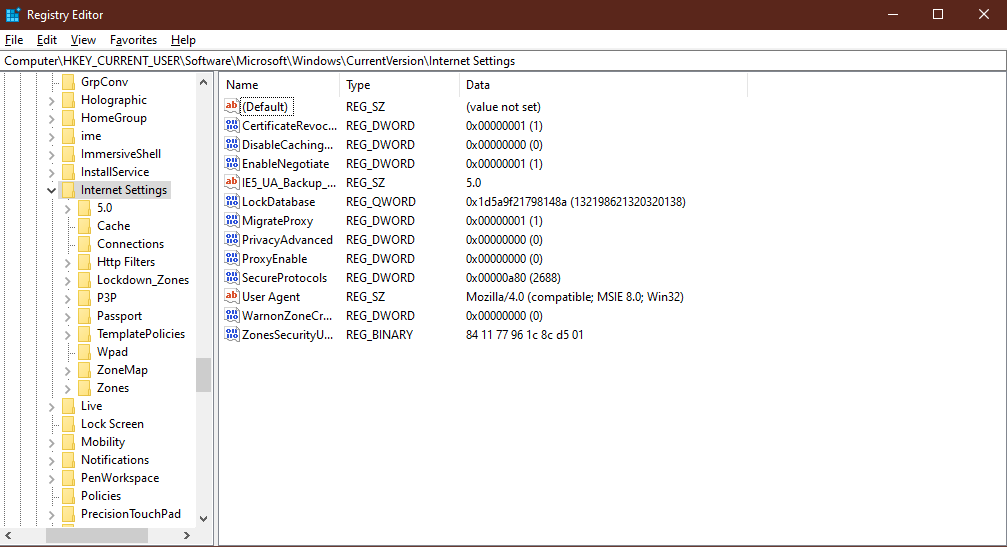Click the LockDatabase QWORD value icon
Viewport: 1007px width, 547px height.
(x=231, y=202)
